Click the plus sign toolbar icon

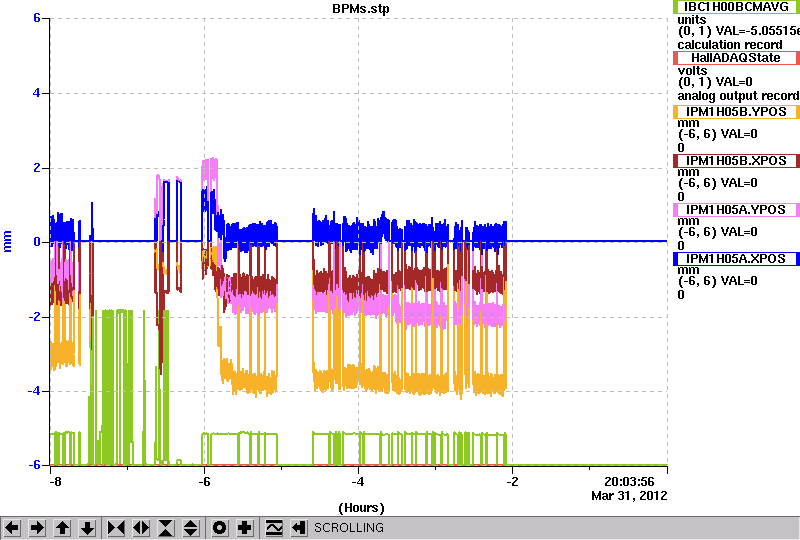tap(245, 528)
